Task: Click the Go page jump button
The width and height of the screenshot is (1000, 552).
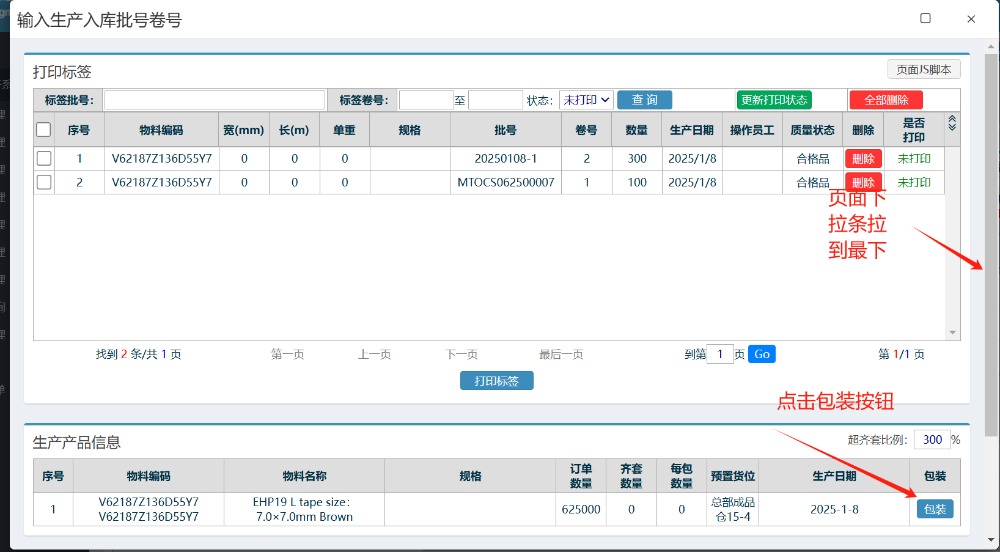Action: click(761, 354)
